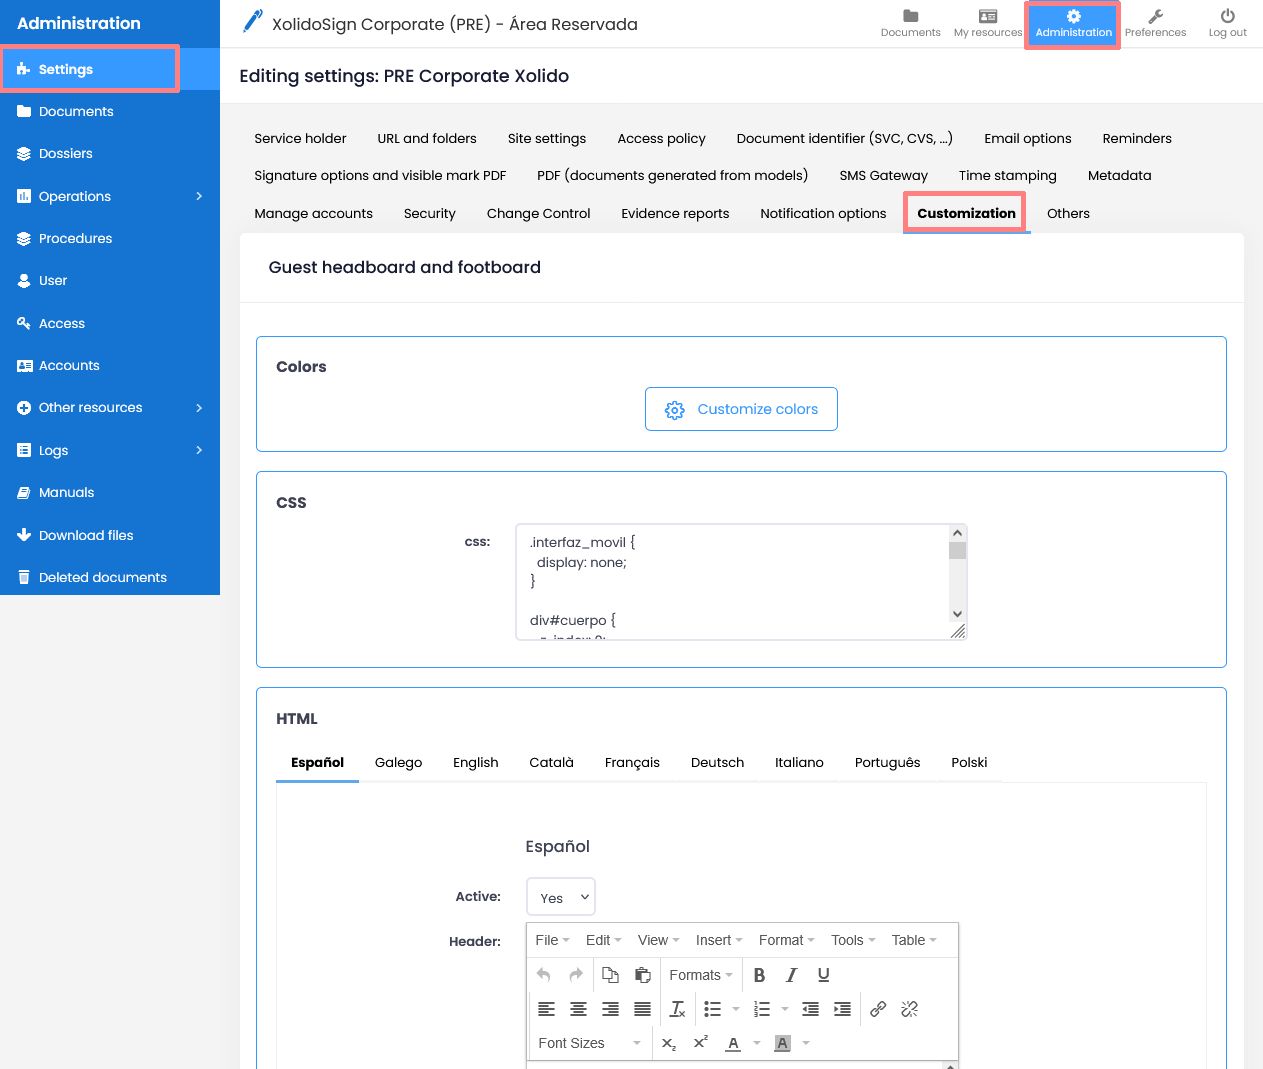Click the underline icon in the editor
Image resolution: width=1263 pixels, height=1069 pixels.
pyautogui.click(x=823, y=975)
